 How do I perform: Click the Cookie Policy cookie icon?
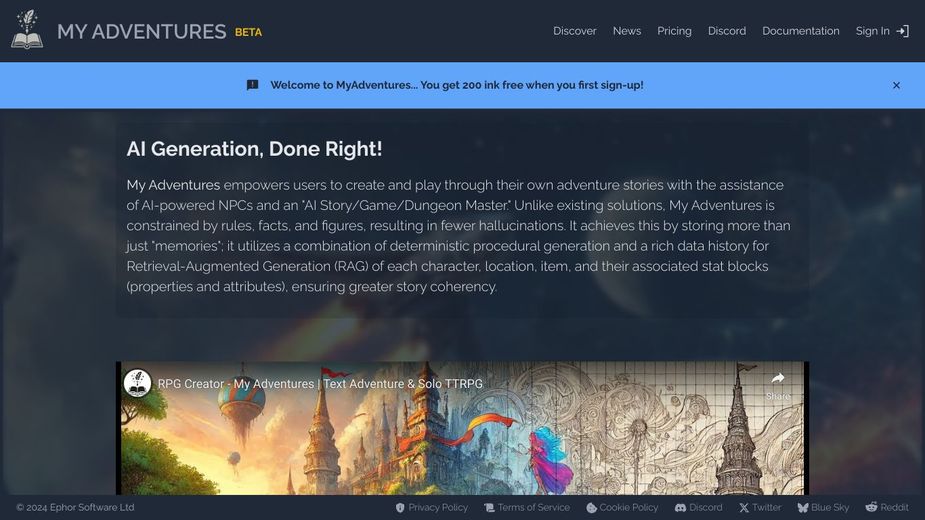pos(591,508)
